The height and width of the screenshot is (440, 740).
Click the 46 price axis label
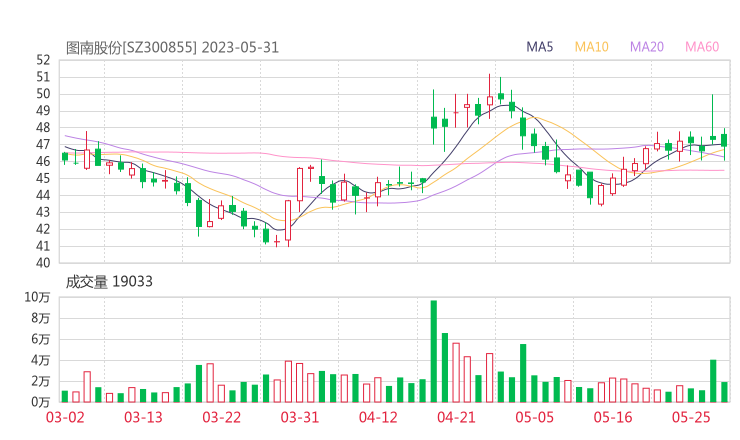pyautogui.click(x=43, y=161)
